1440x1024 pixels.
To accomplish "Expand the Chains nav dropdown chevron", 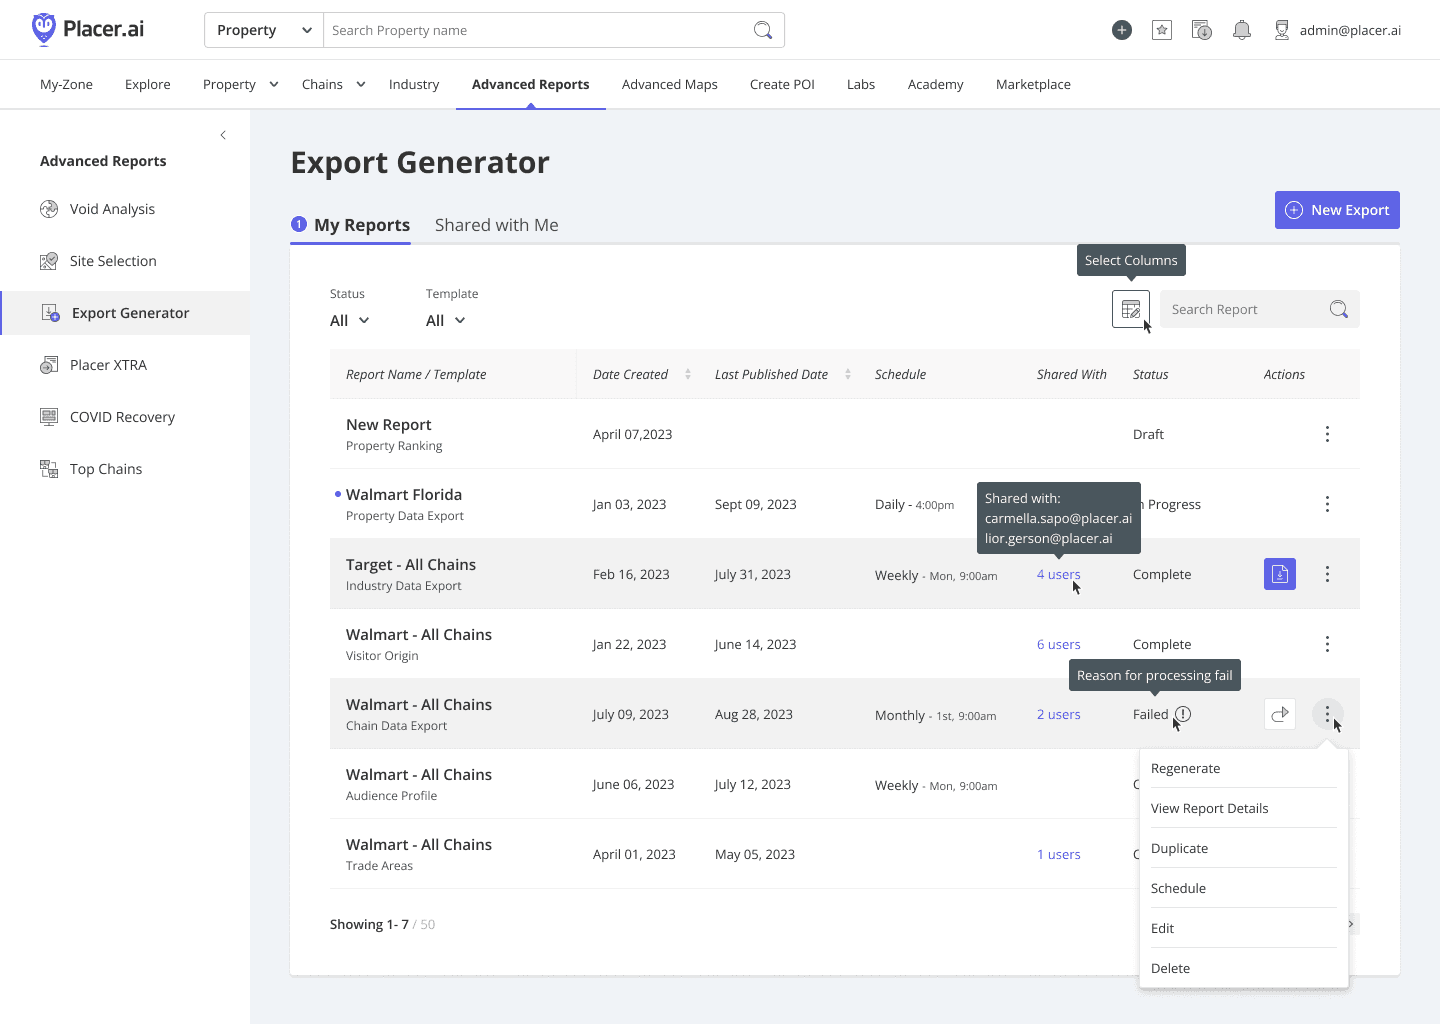I will pyautogui.click(x=360, y=84).
